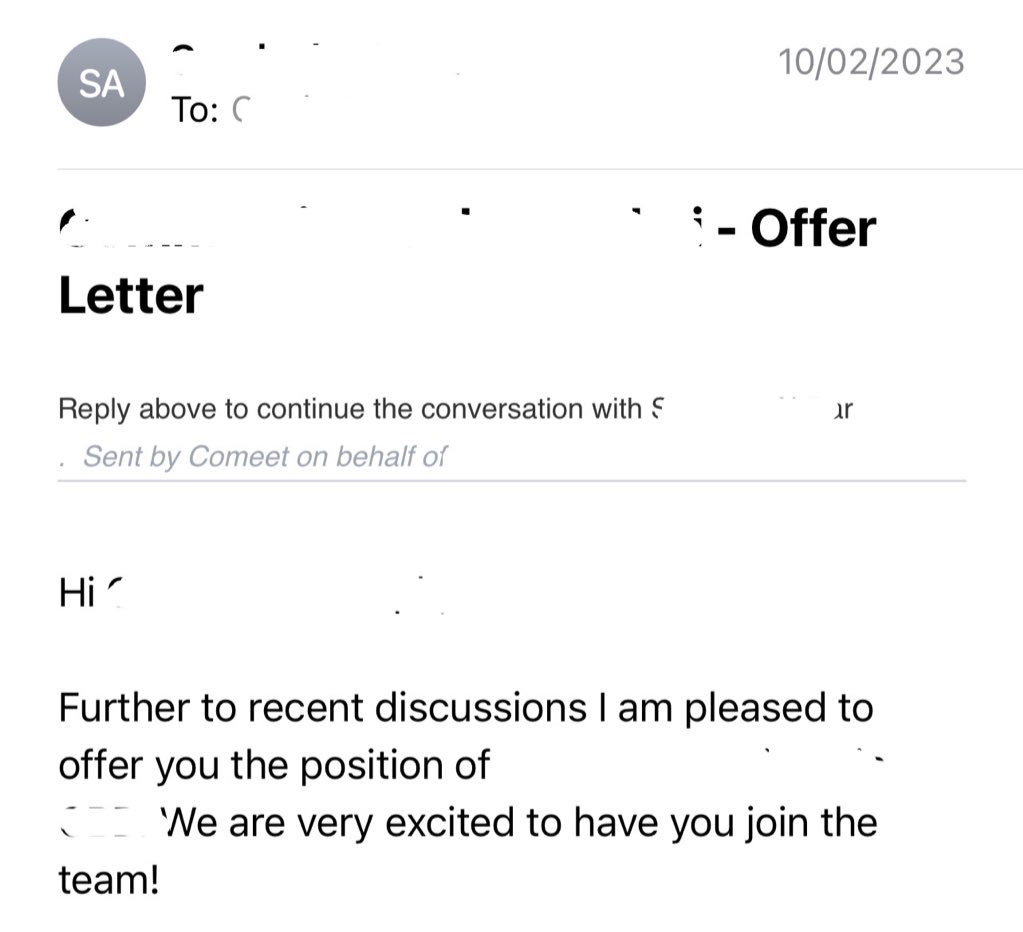Click 'offer you the position of' text

(x=274, y=765)
